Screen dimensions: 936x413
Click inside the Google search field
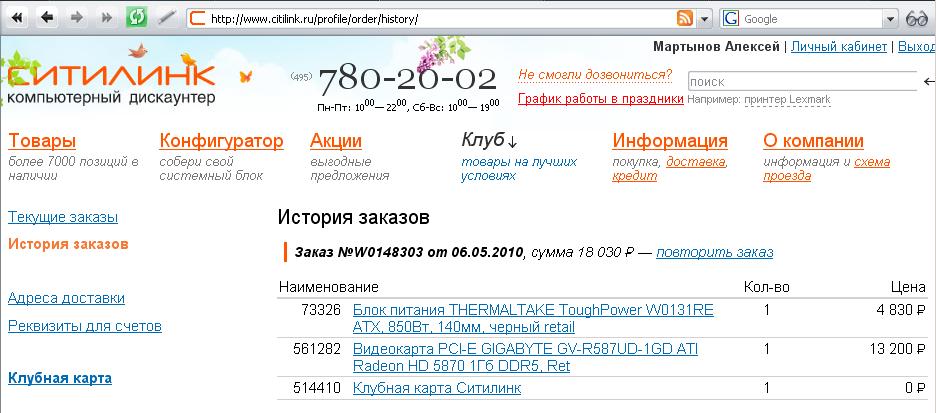[811, 19]
